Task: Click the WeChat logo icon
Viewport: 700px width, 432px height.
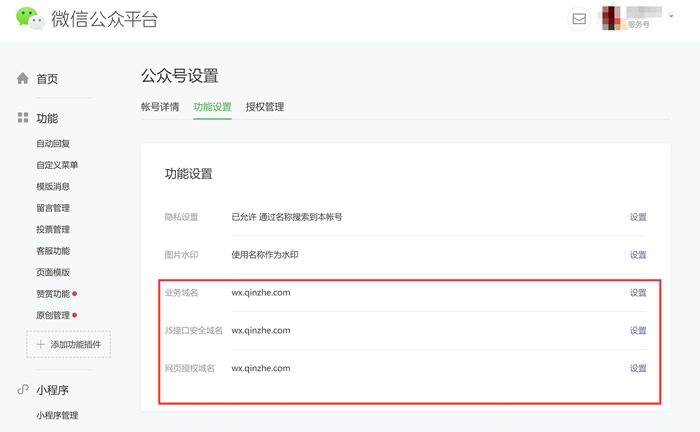Action: coord(29,19)
